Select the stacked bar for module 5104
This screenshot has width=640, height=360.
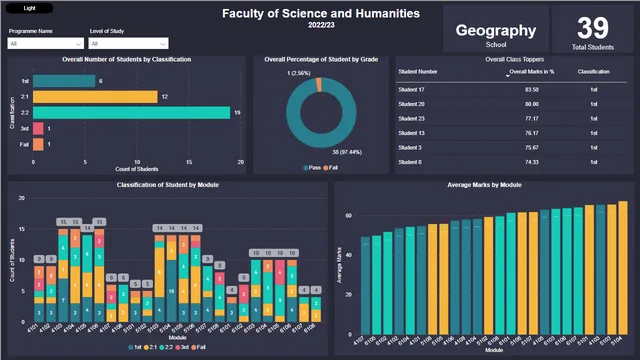(x=171, y=279)
